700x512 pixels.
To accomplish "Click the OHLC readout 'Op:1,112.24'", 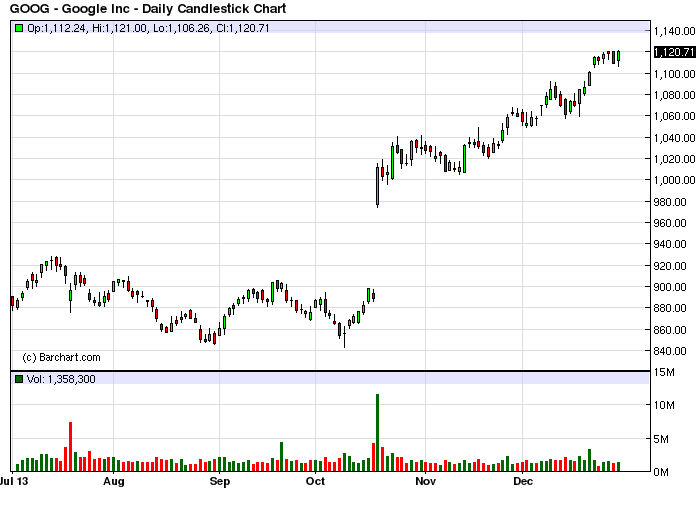I will [56, 28].
